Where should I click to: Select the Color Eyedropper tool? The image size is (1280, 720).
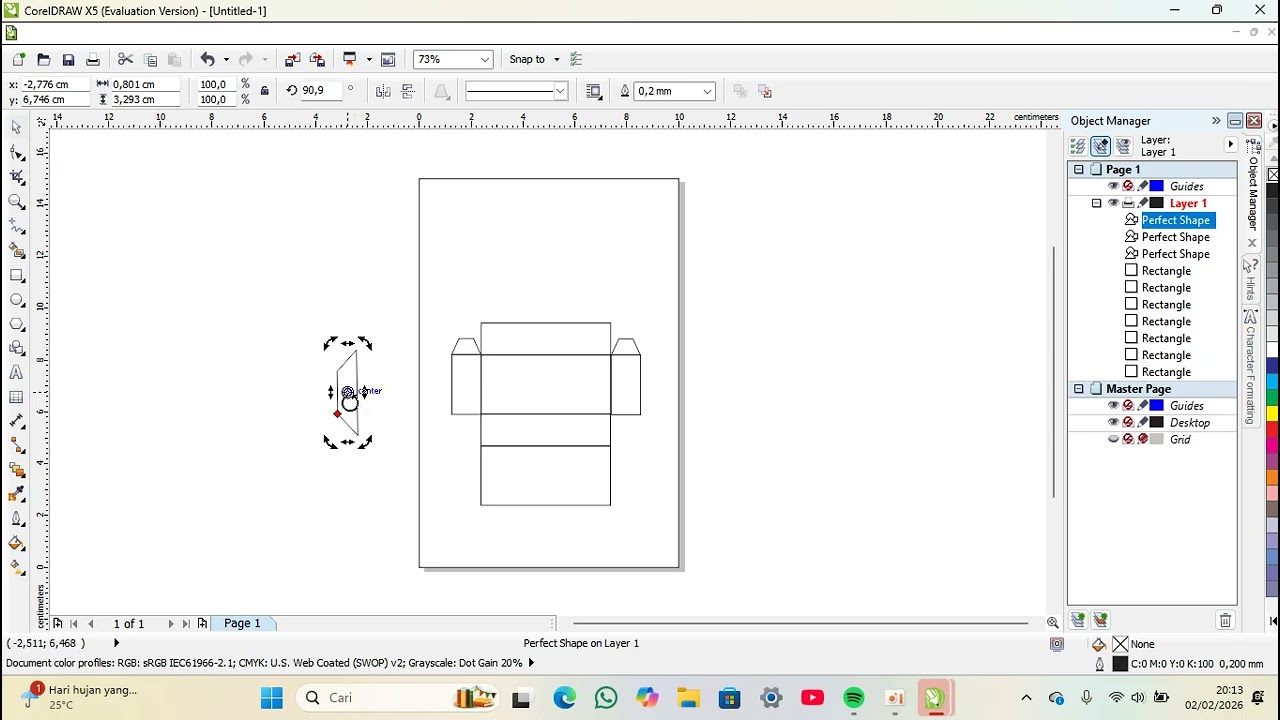(16, 495)
